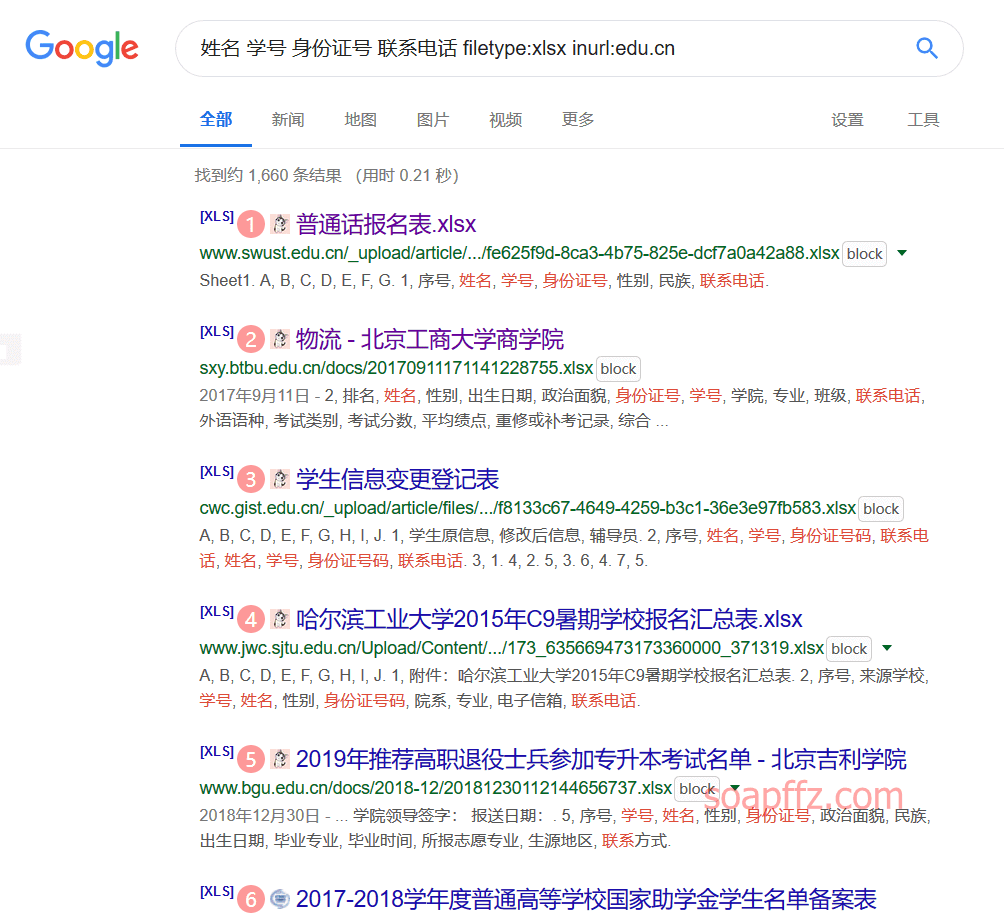This screenshot has height=916, width=1004.
Task: Switch to the 地图 tab
Action: [360, 120]
